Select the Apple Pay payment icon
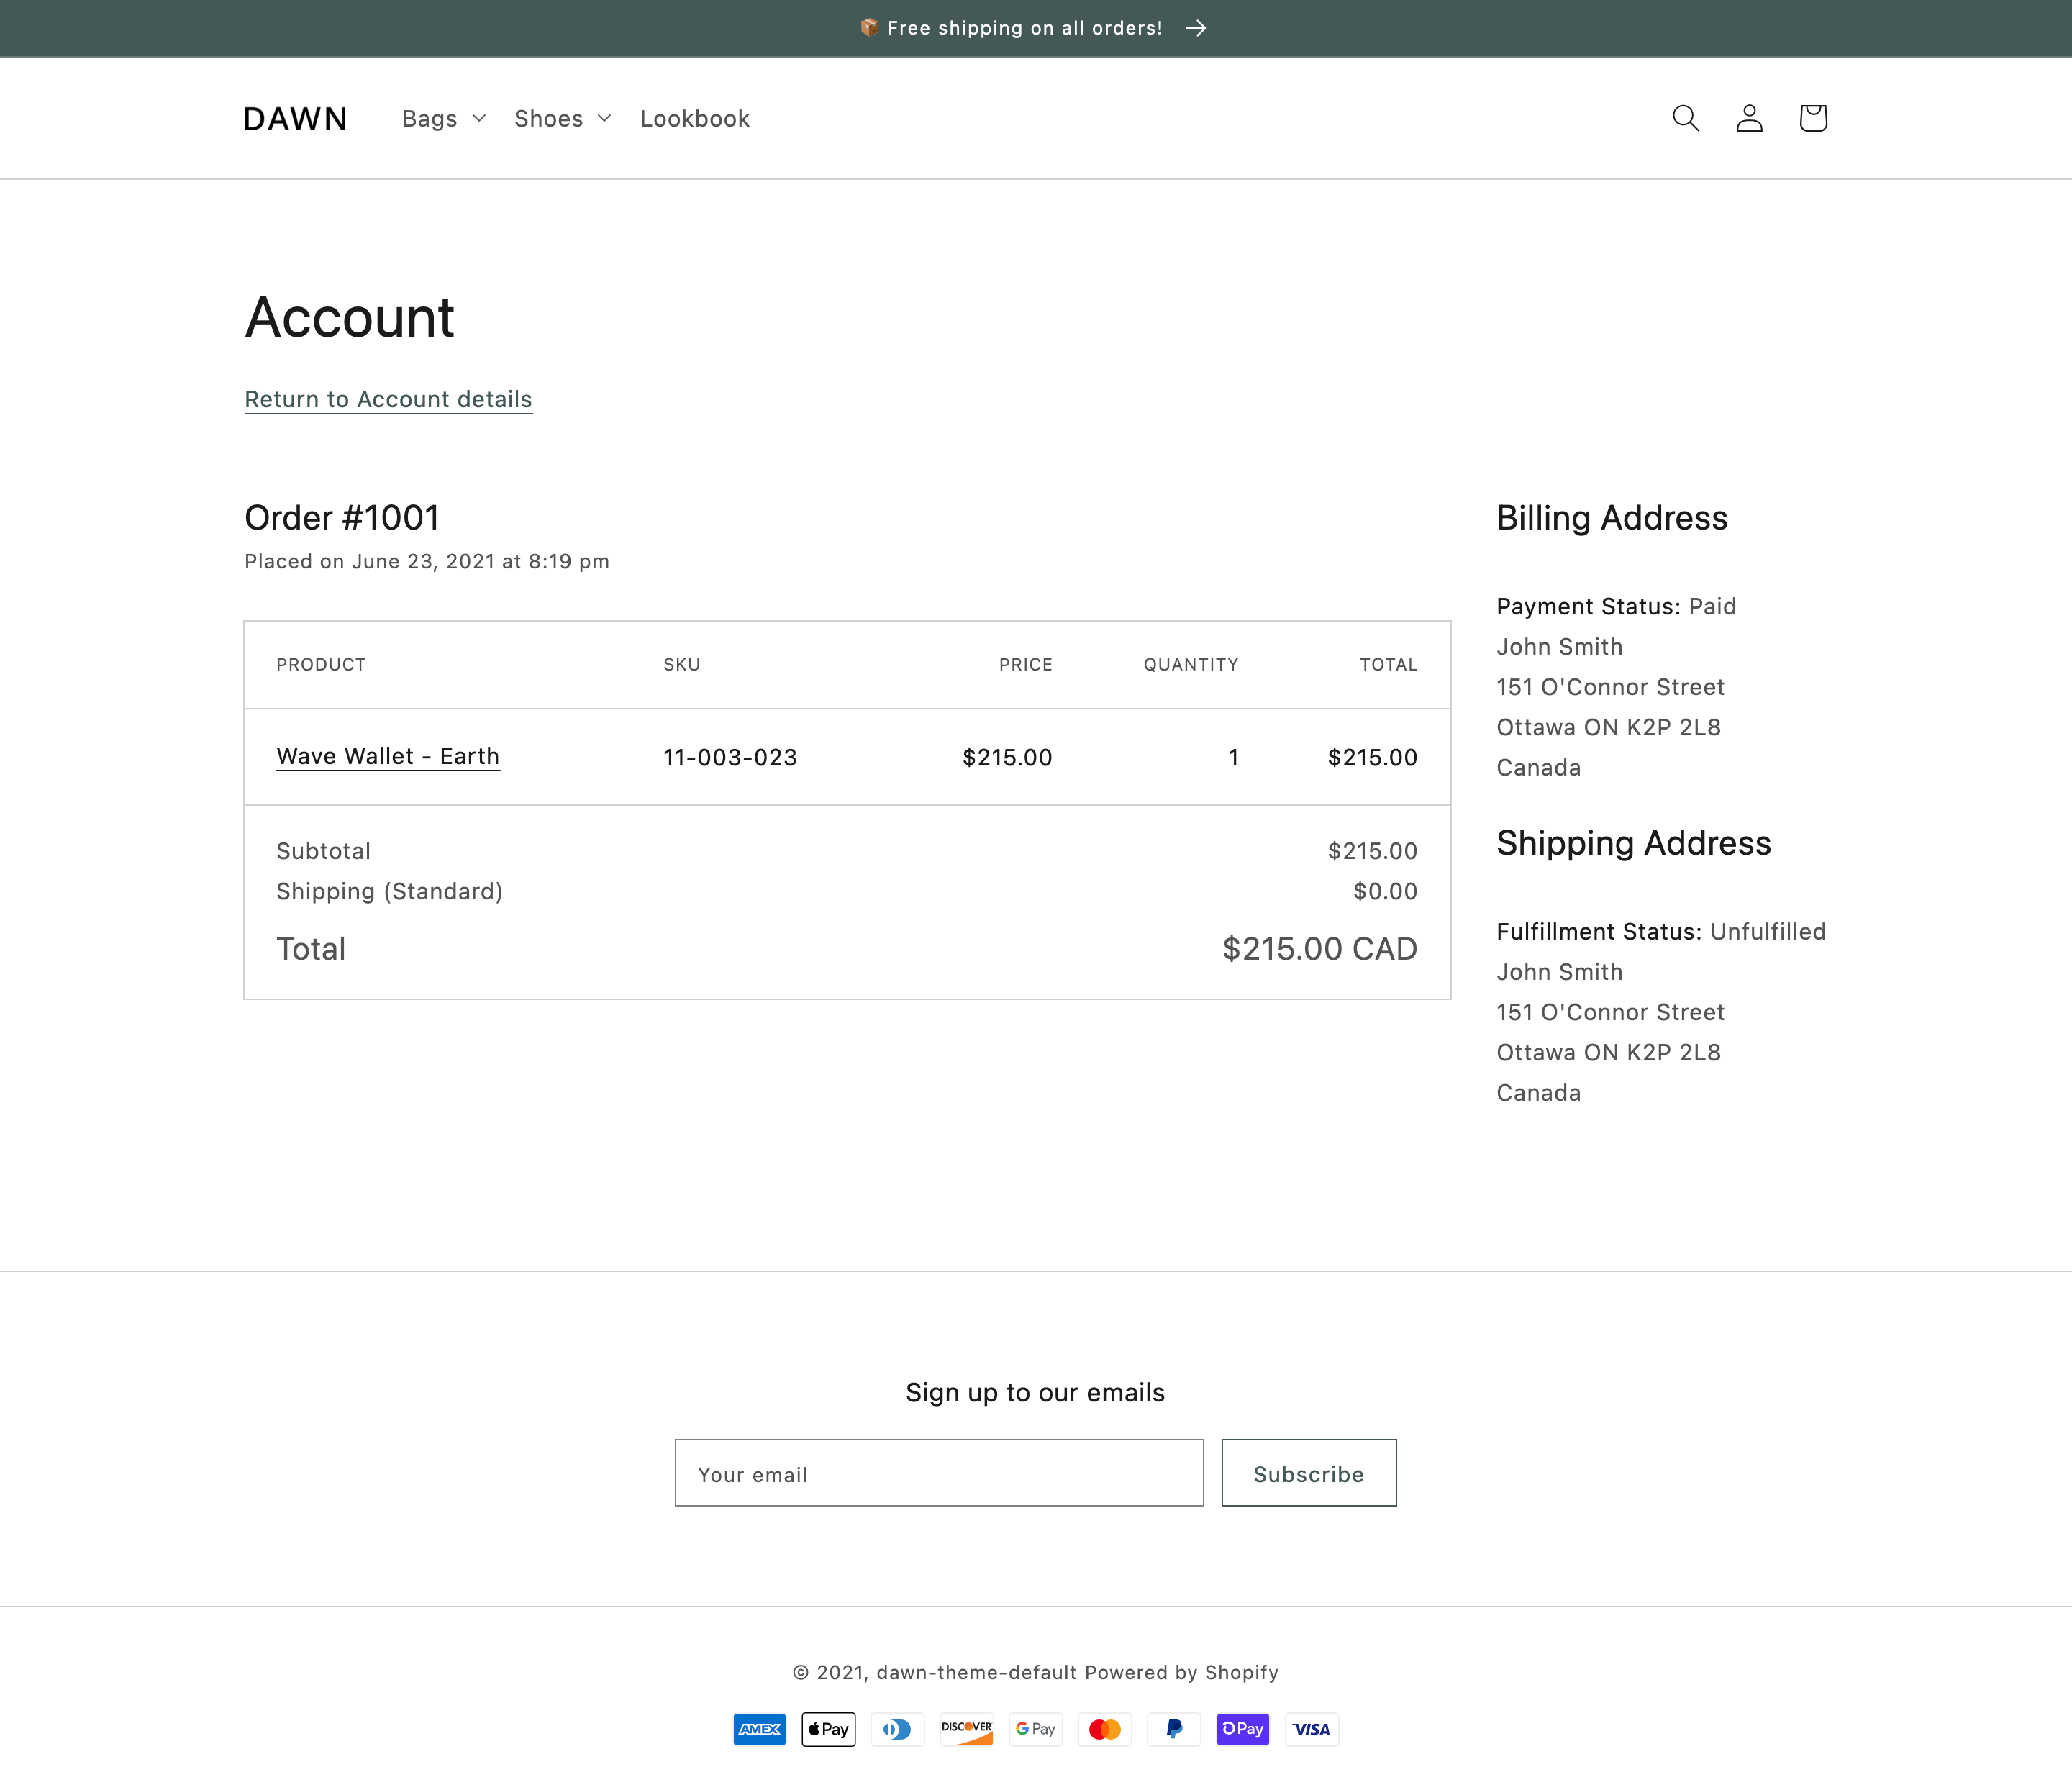2072x1790 pixels. (x=828, y=1728)
